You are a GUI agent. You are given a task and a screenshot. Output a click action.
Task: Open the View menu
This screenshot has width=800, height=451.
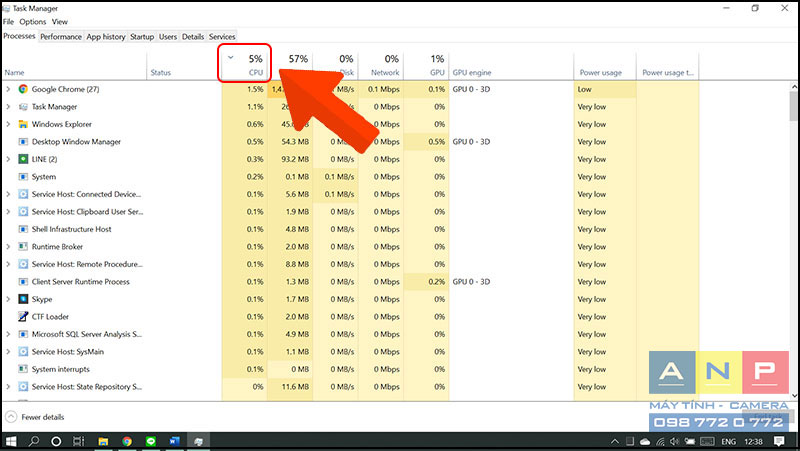(59, 22)
